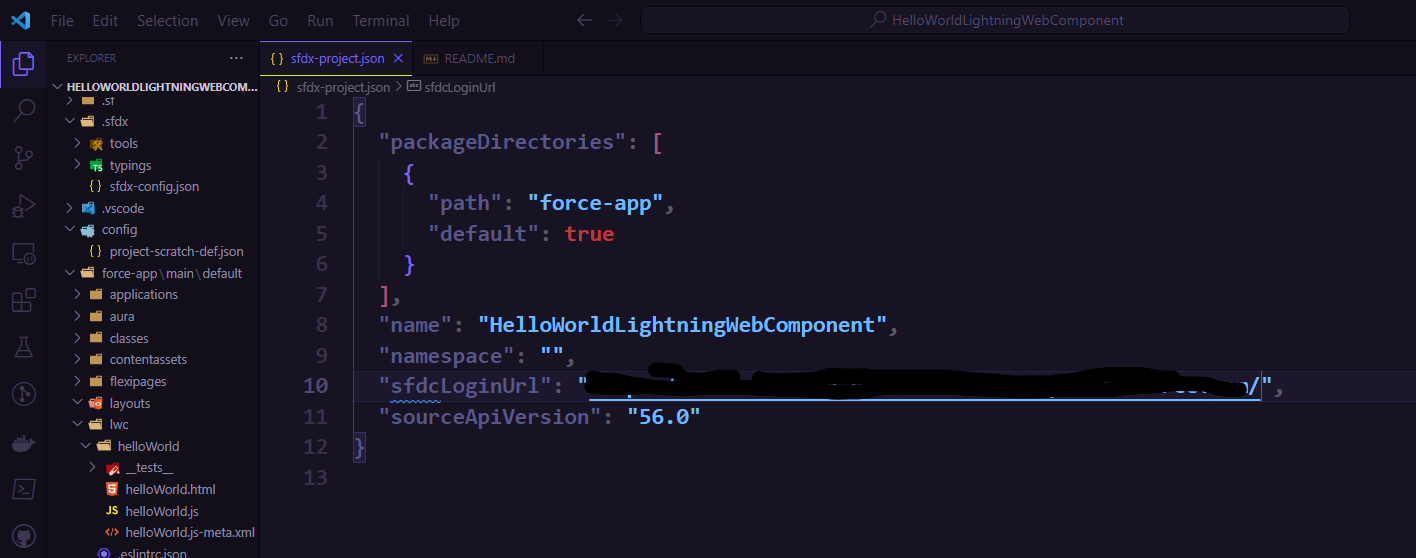Click sfdcLoginUrl in the breadcrumb

(x=460, y=87)
